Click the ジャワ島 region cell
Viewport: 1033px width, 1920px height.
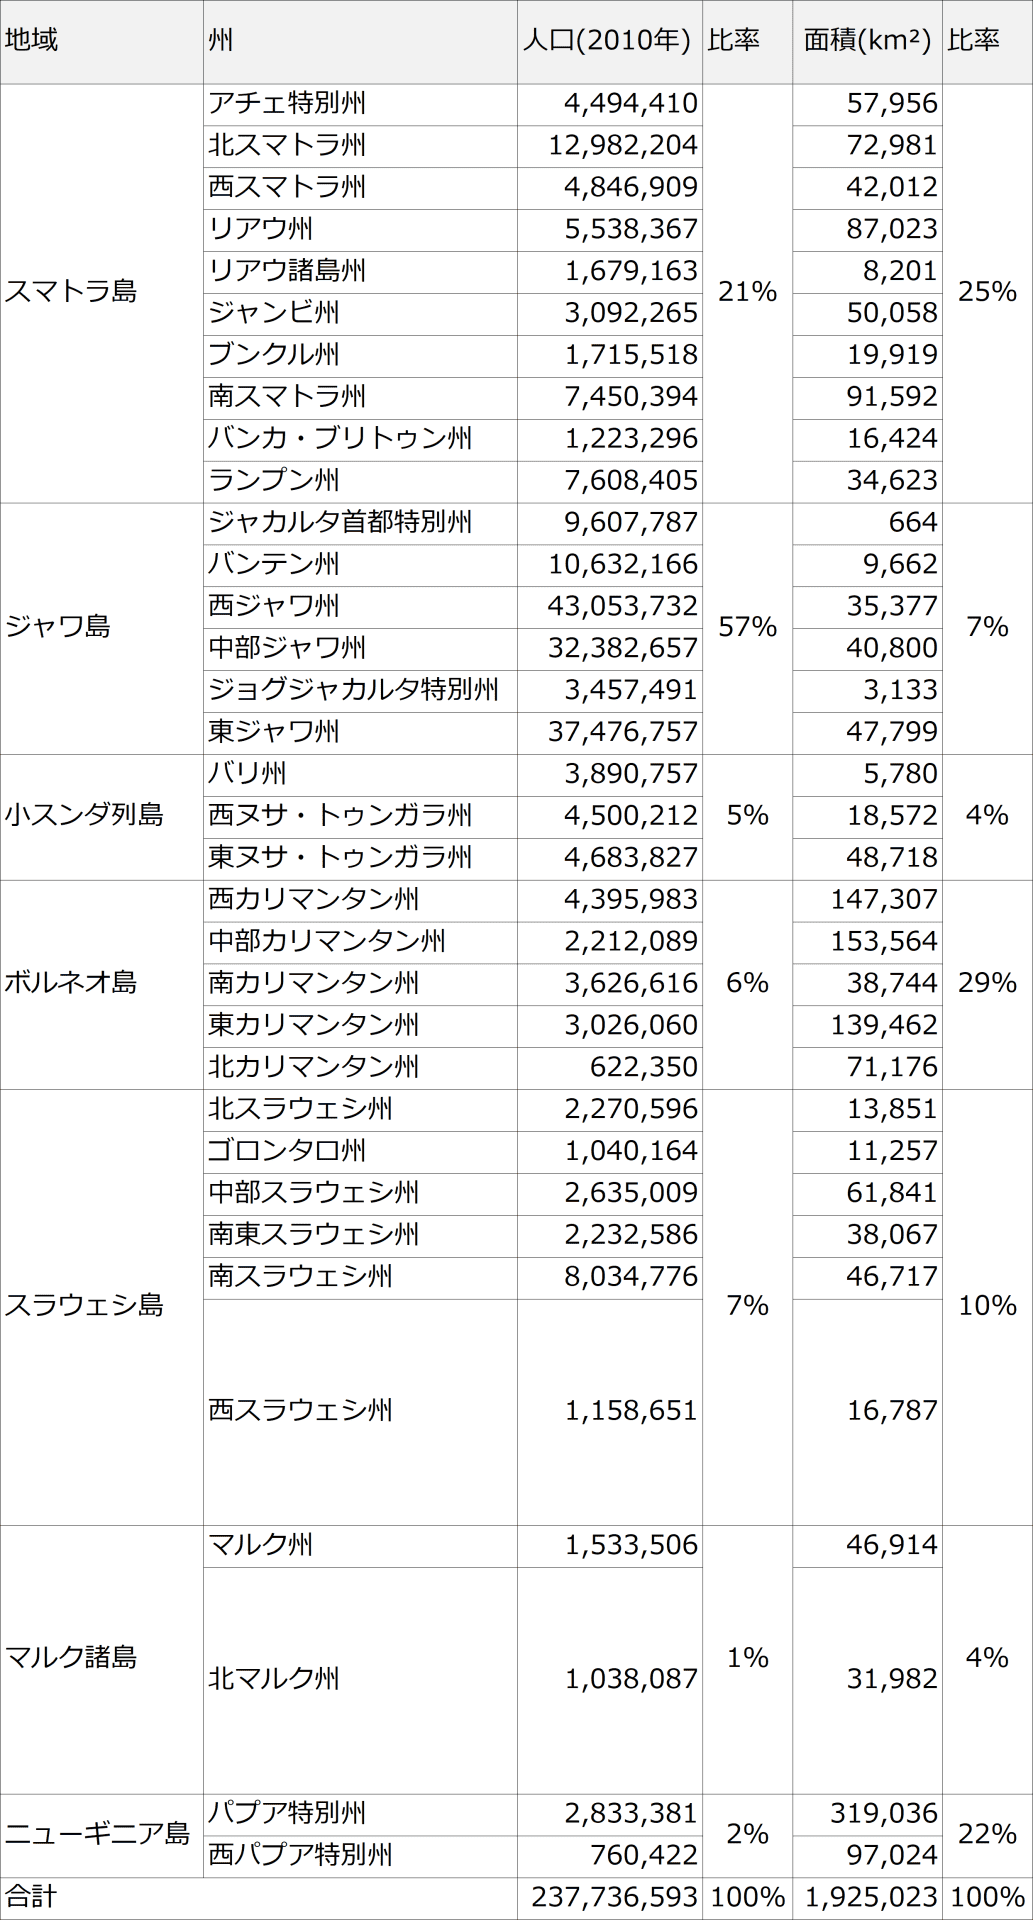click(x=102, y=628)
